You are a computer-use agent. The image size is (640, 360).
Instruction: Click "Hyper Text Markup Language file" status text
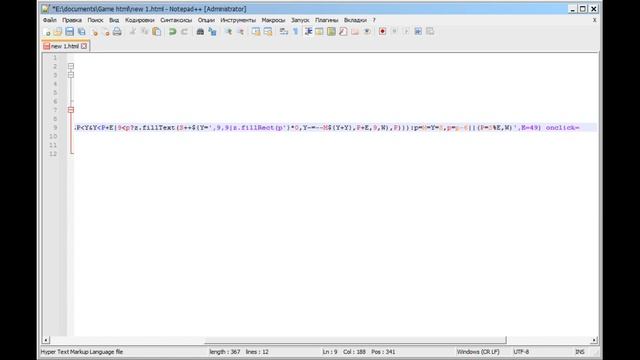pos(82,352)
